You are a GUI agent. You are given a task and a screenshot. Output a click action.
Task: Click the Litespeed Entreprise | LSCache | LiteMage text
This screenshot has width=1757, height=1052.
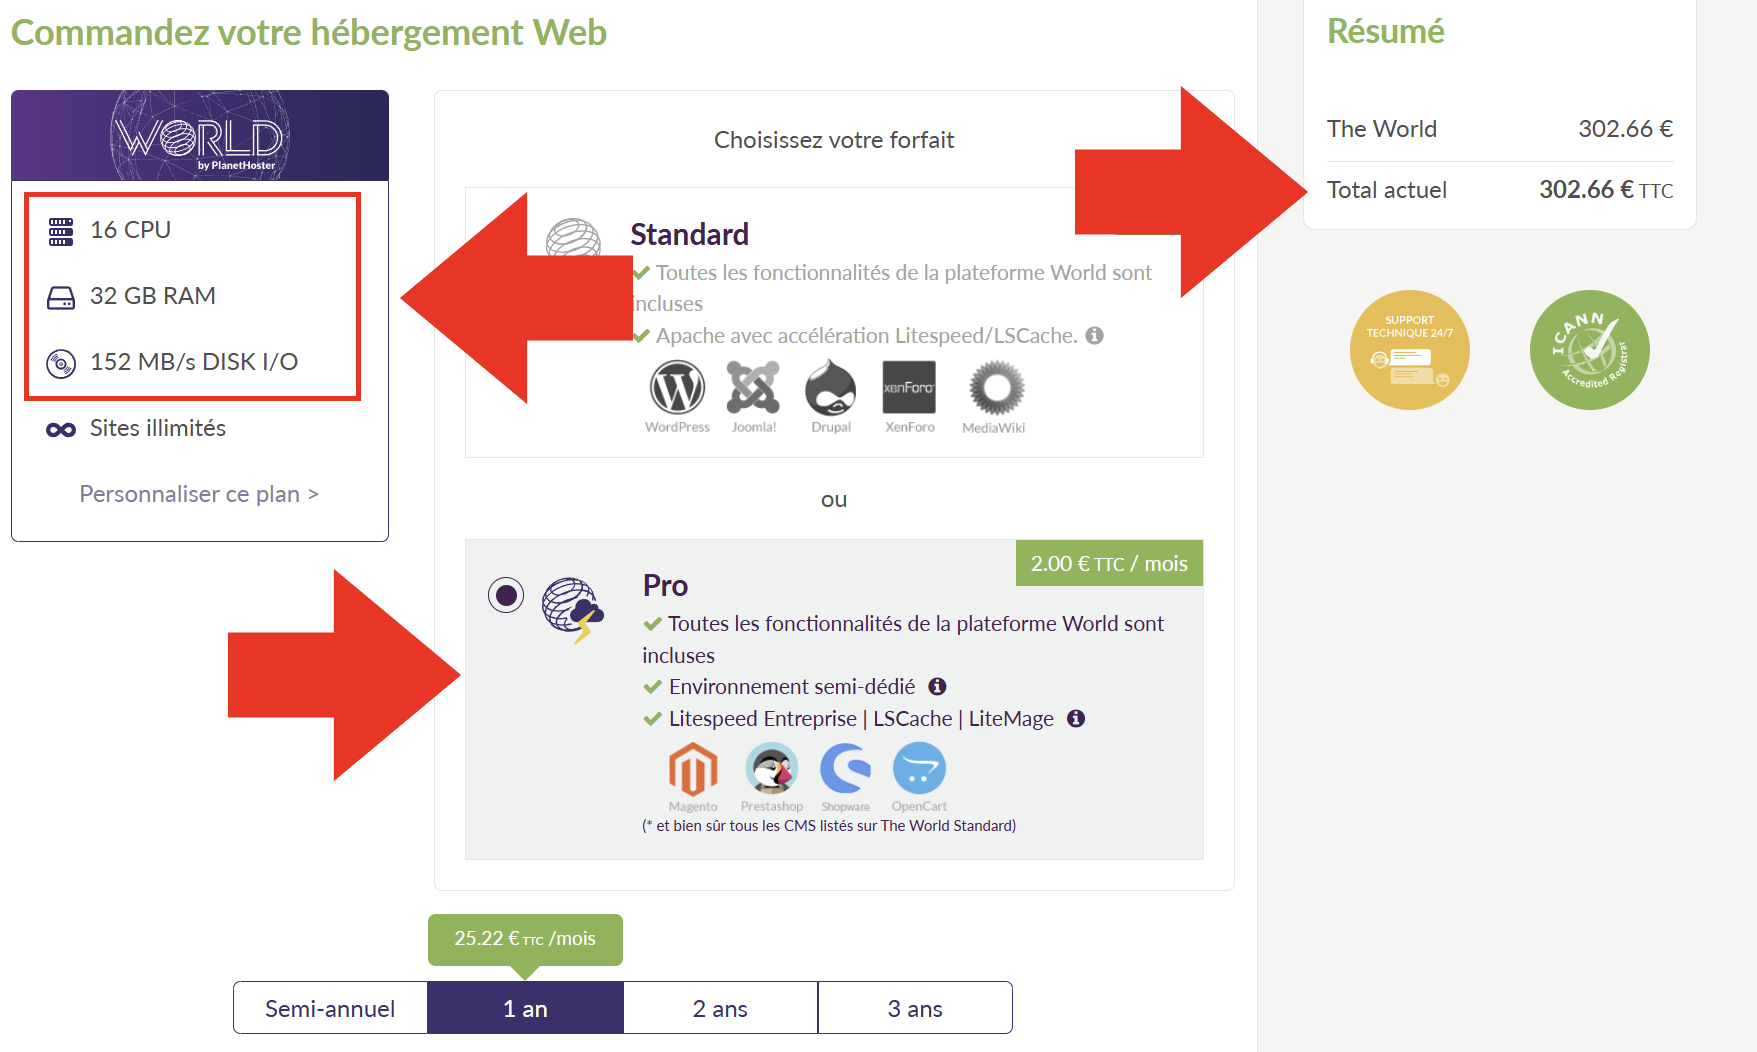tap(861, 719)
